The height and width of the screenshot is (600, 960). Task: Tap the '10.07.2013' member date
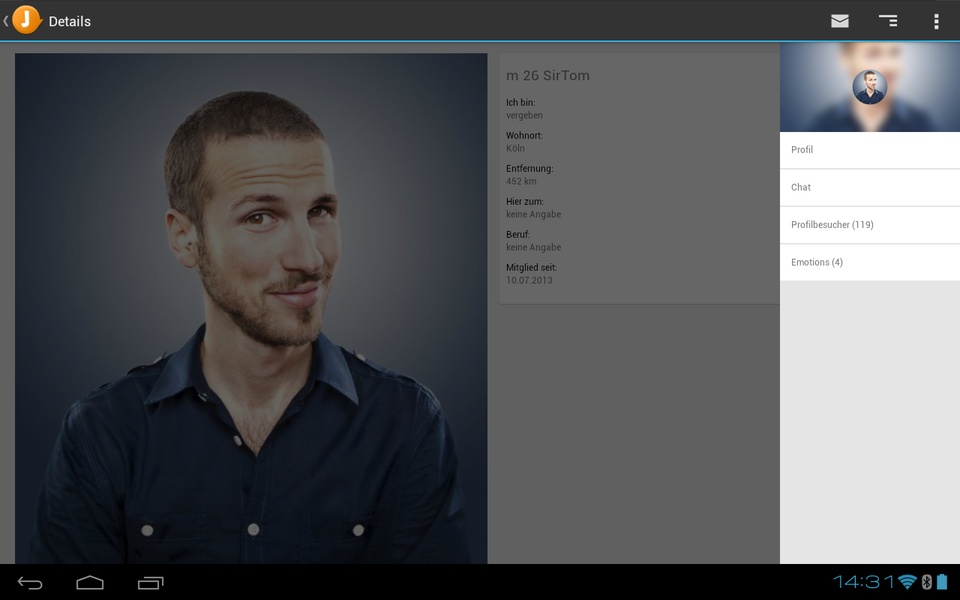coord(529,280)
